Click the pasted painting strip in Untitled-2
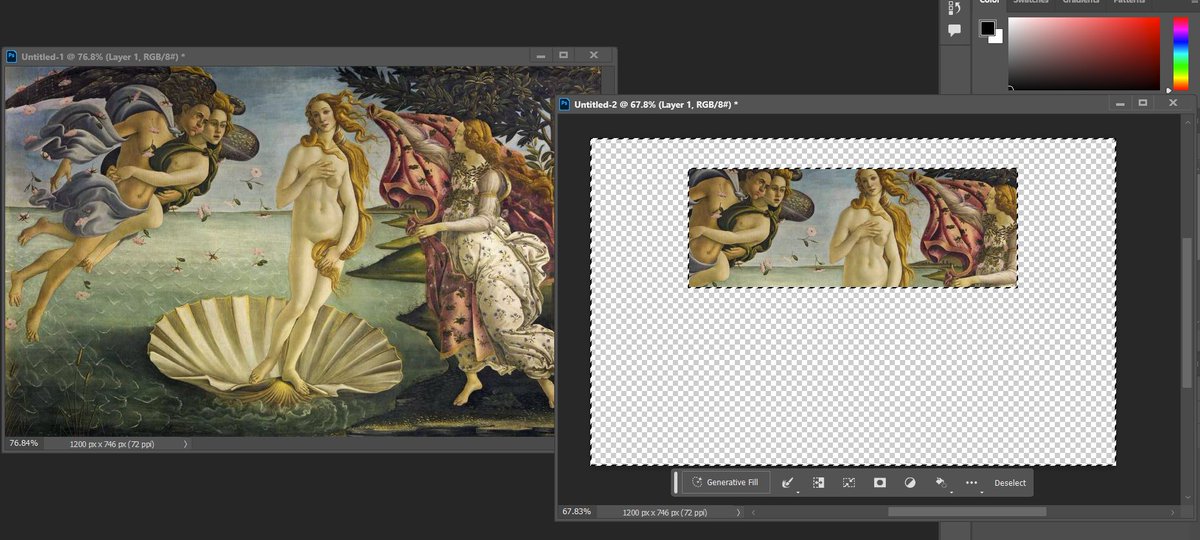Image resolution: width=1200 pixels, height=540 pixels. click(852, 228)
